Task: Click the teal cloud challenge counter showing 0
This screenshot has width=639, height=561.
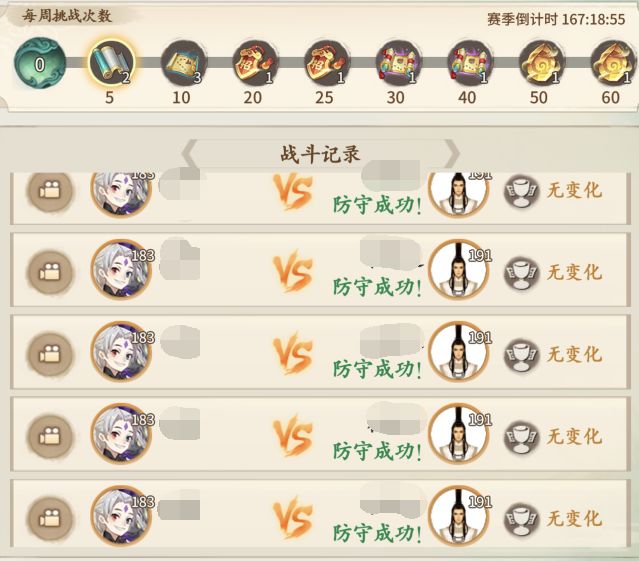Action: [40, 63]
